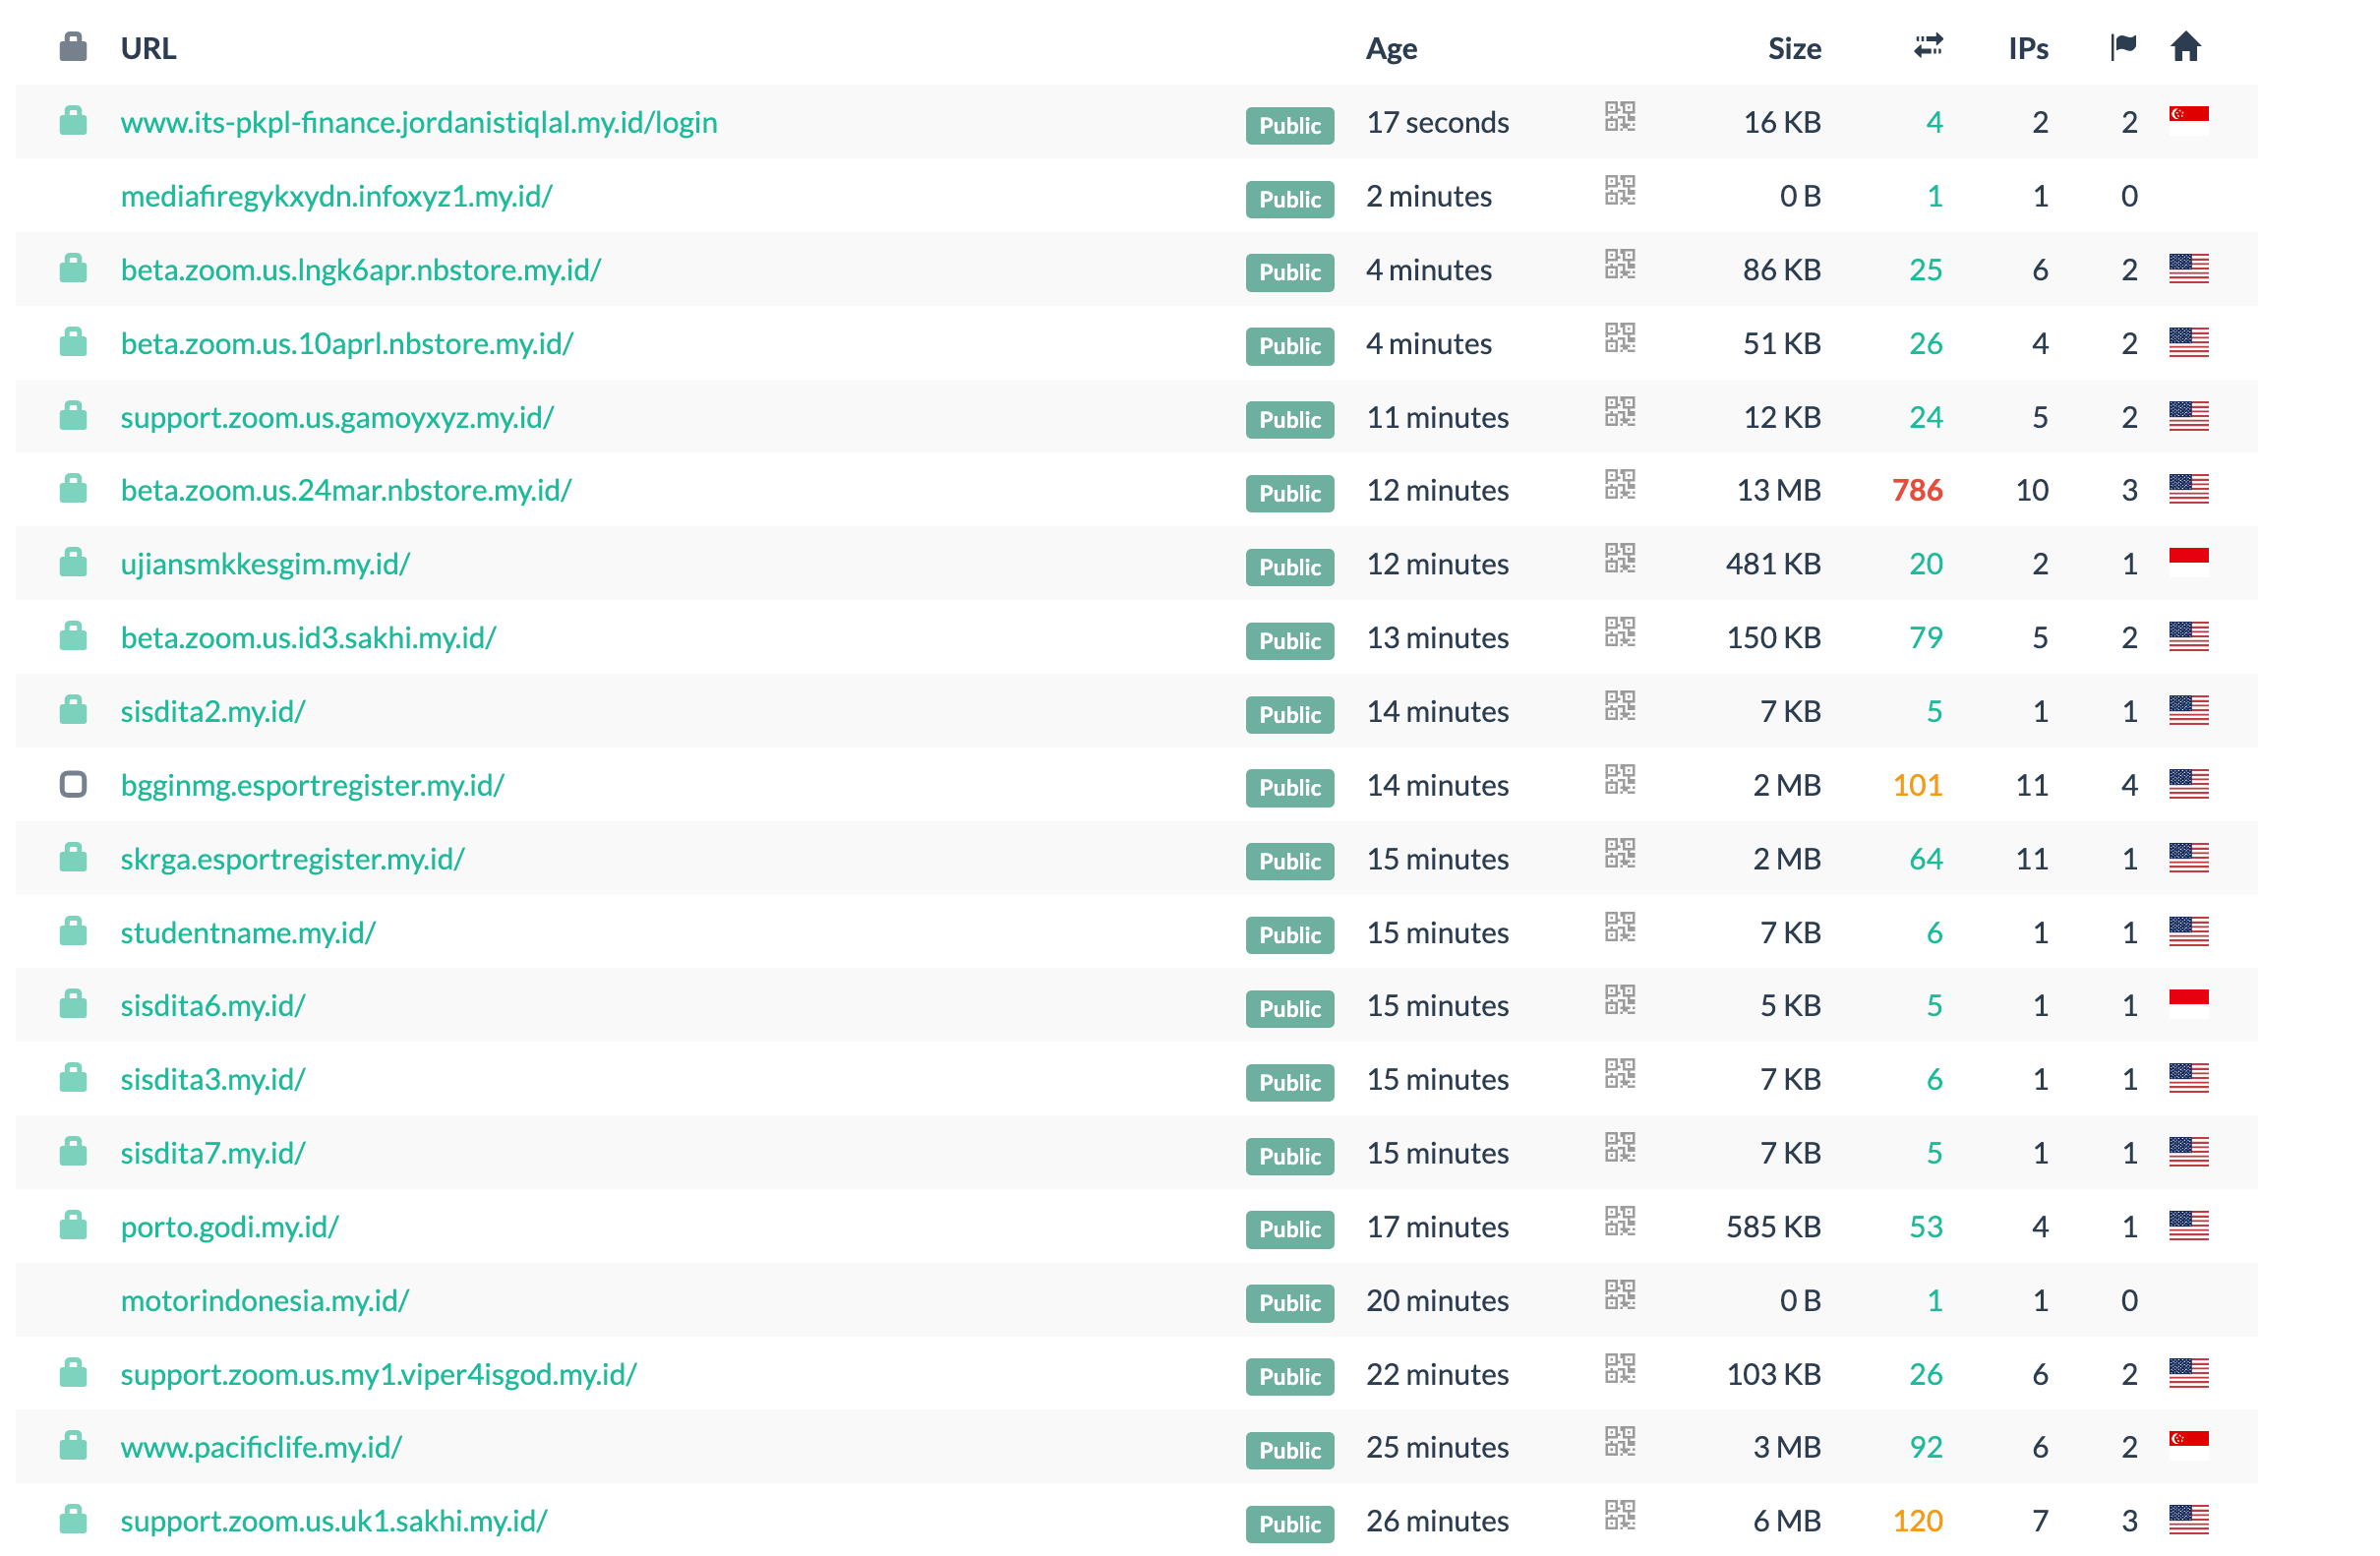Click the home icon in table header

coord(2185,47)
